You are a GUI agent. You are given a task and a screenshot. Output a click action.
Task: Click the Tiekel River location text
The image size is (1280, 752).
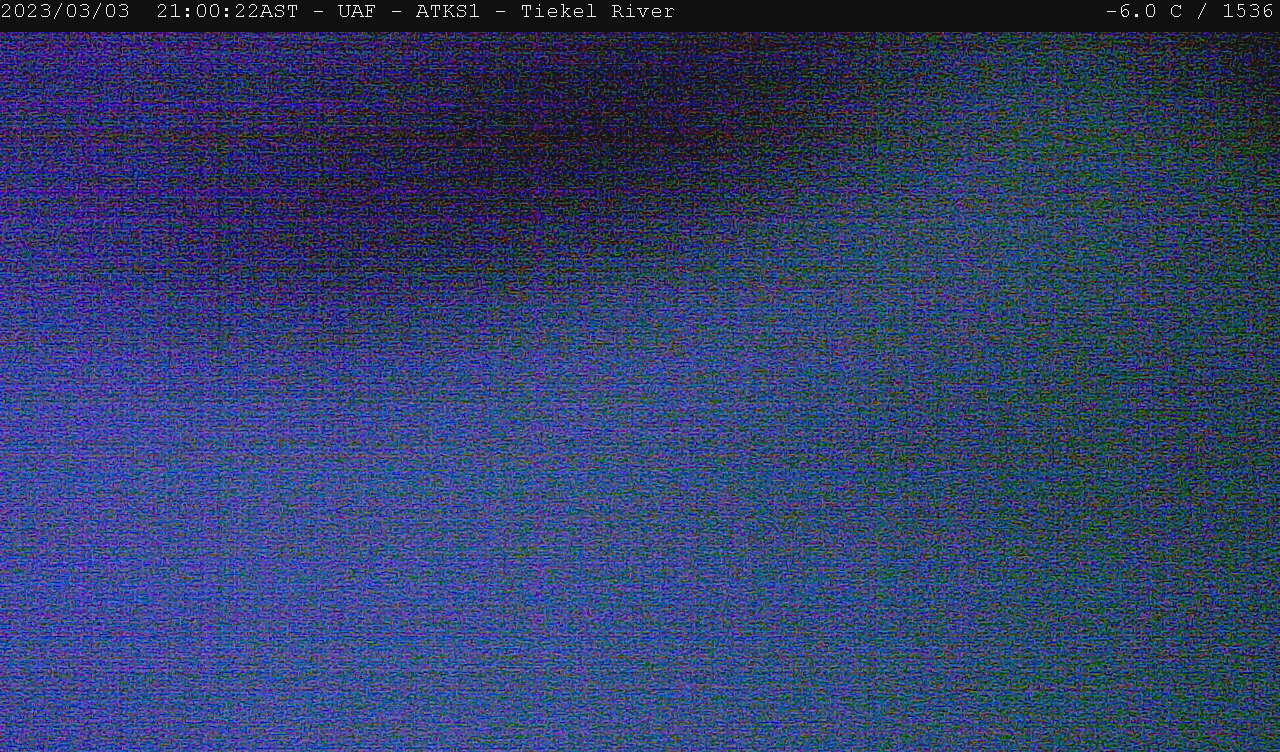tap(598, 12)
